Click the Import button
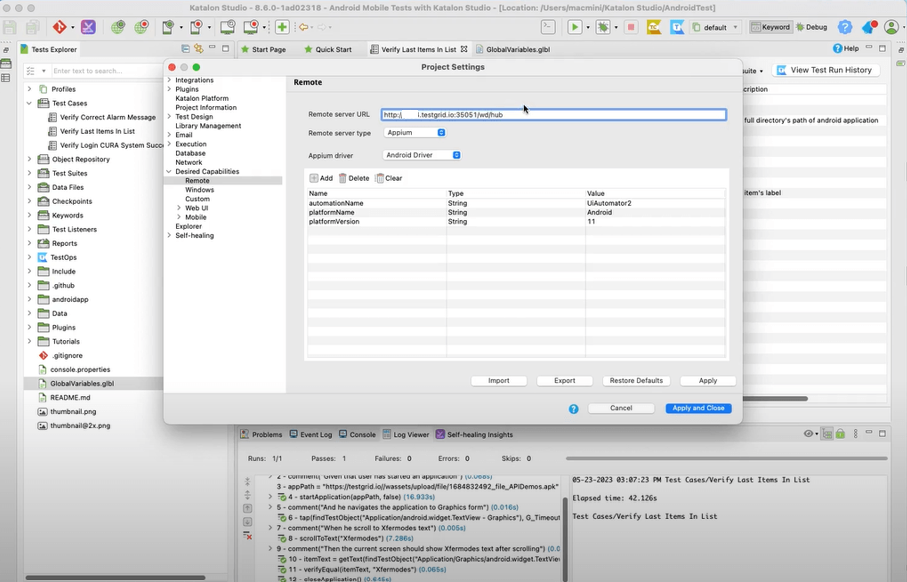This screenshot has height=582, width=907. 499,381
